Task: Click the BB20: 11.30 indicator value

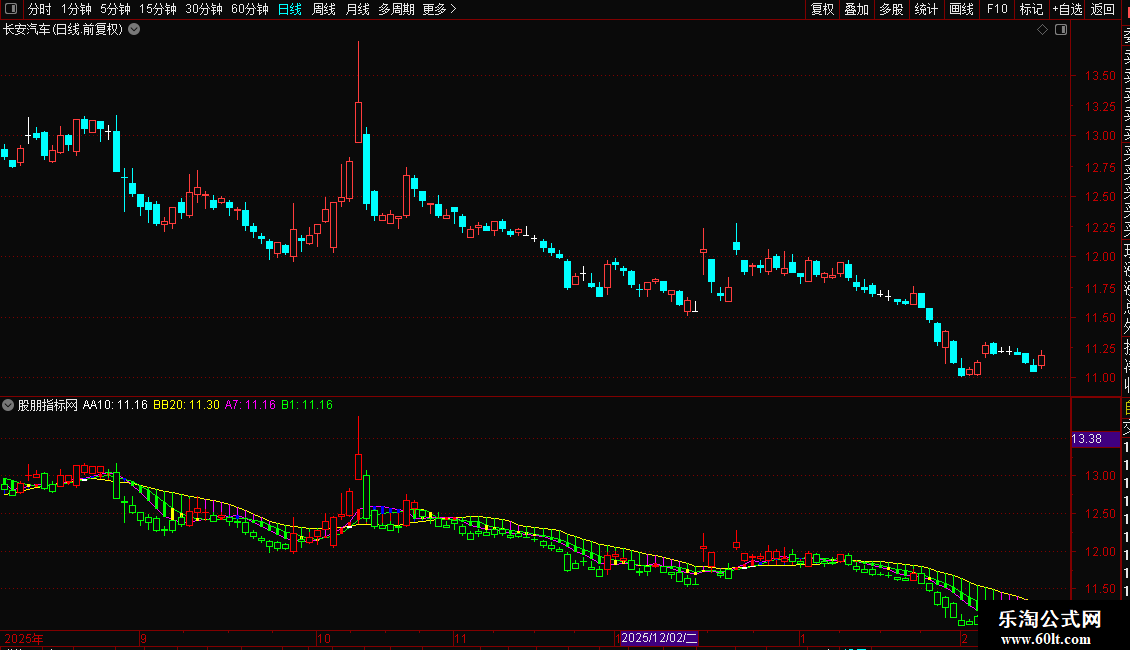Action: pos(187,405)
